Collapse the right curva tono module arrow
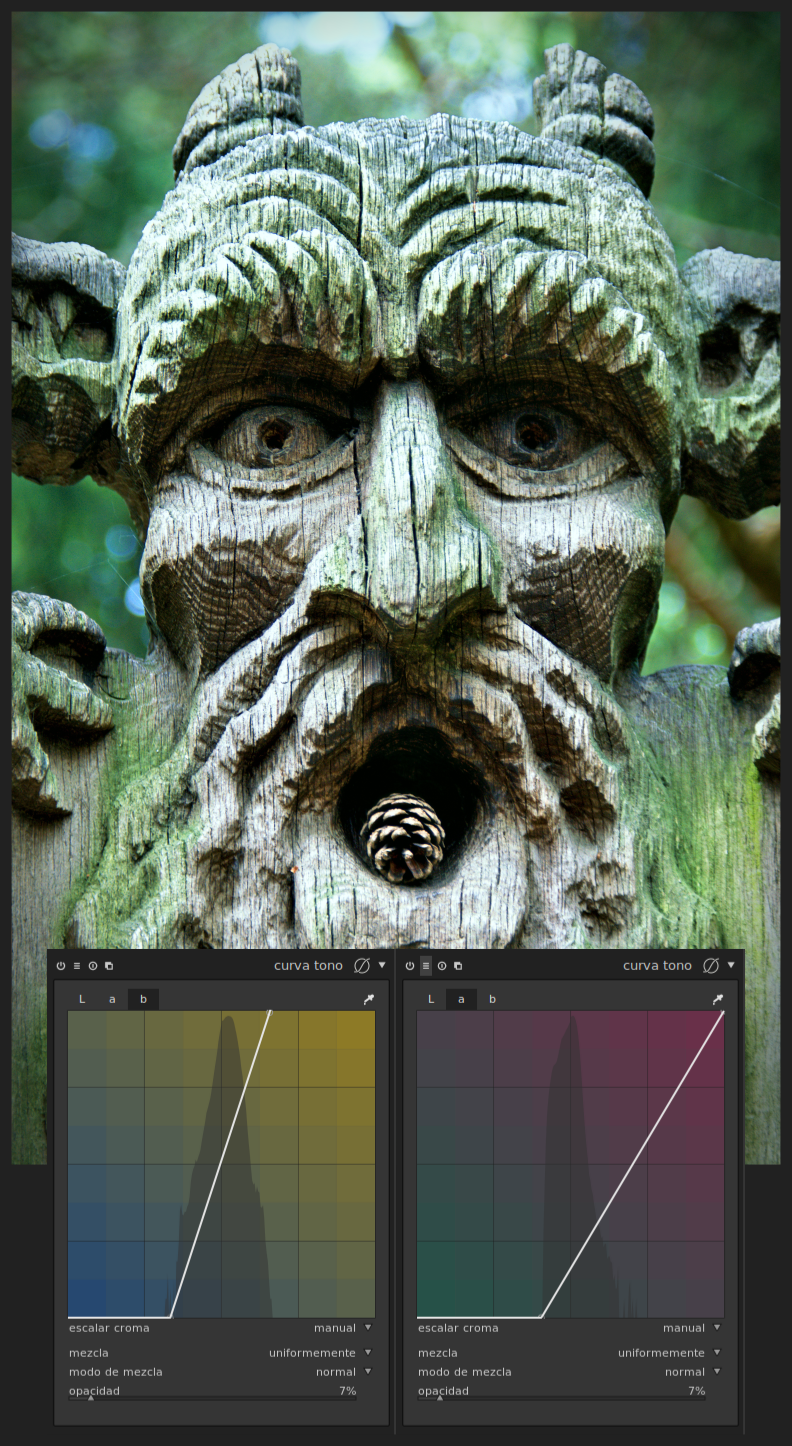Image resolution: width=792 pixels, height=1446 pixels. [x=731, y=965]
